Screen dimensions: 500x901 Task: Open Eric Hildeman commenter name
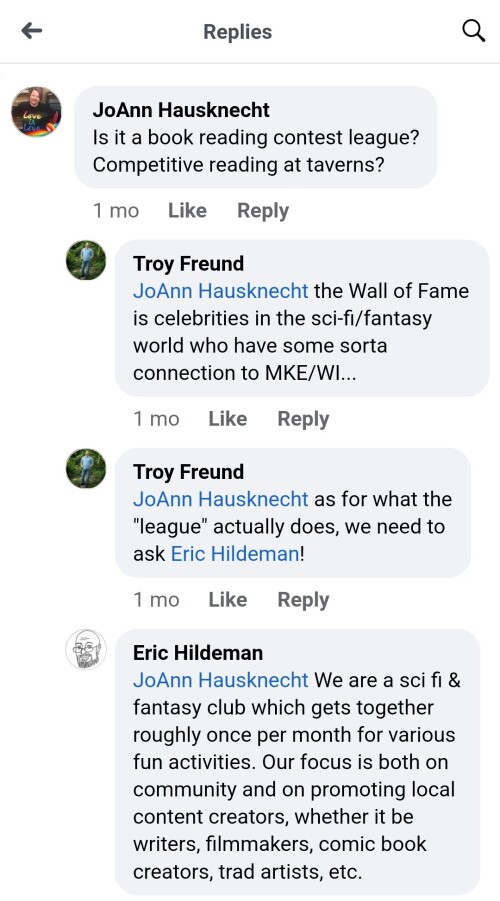point(198,653)
